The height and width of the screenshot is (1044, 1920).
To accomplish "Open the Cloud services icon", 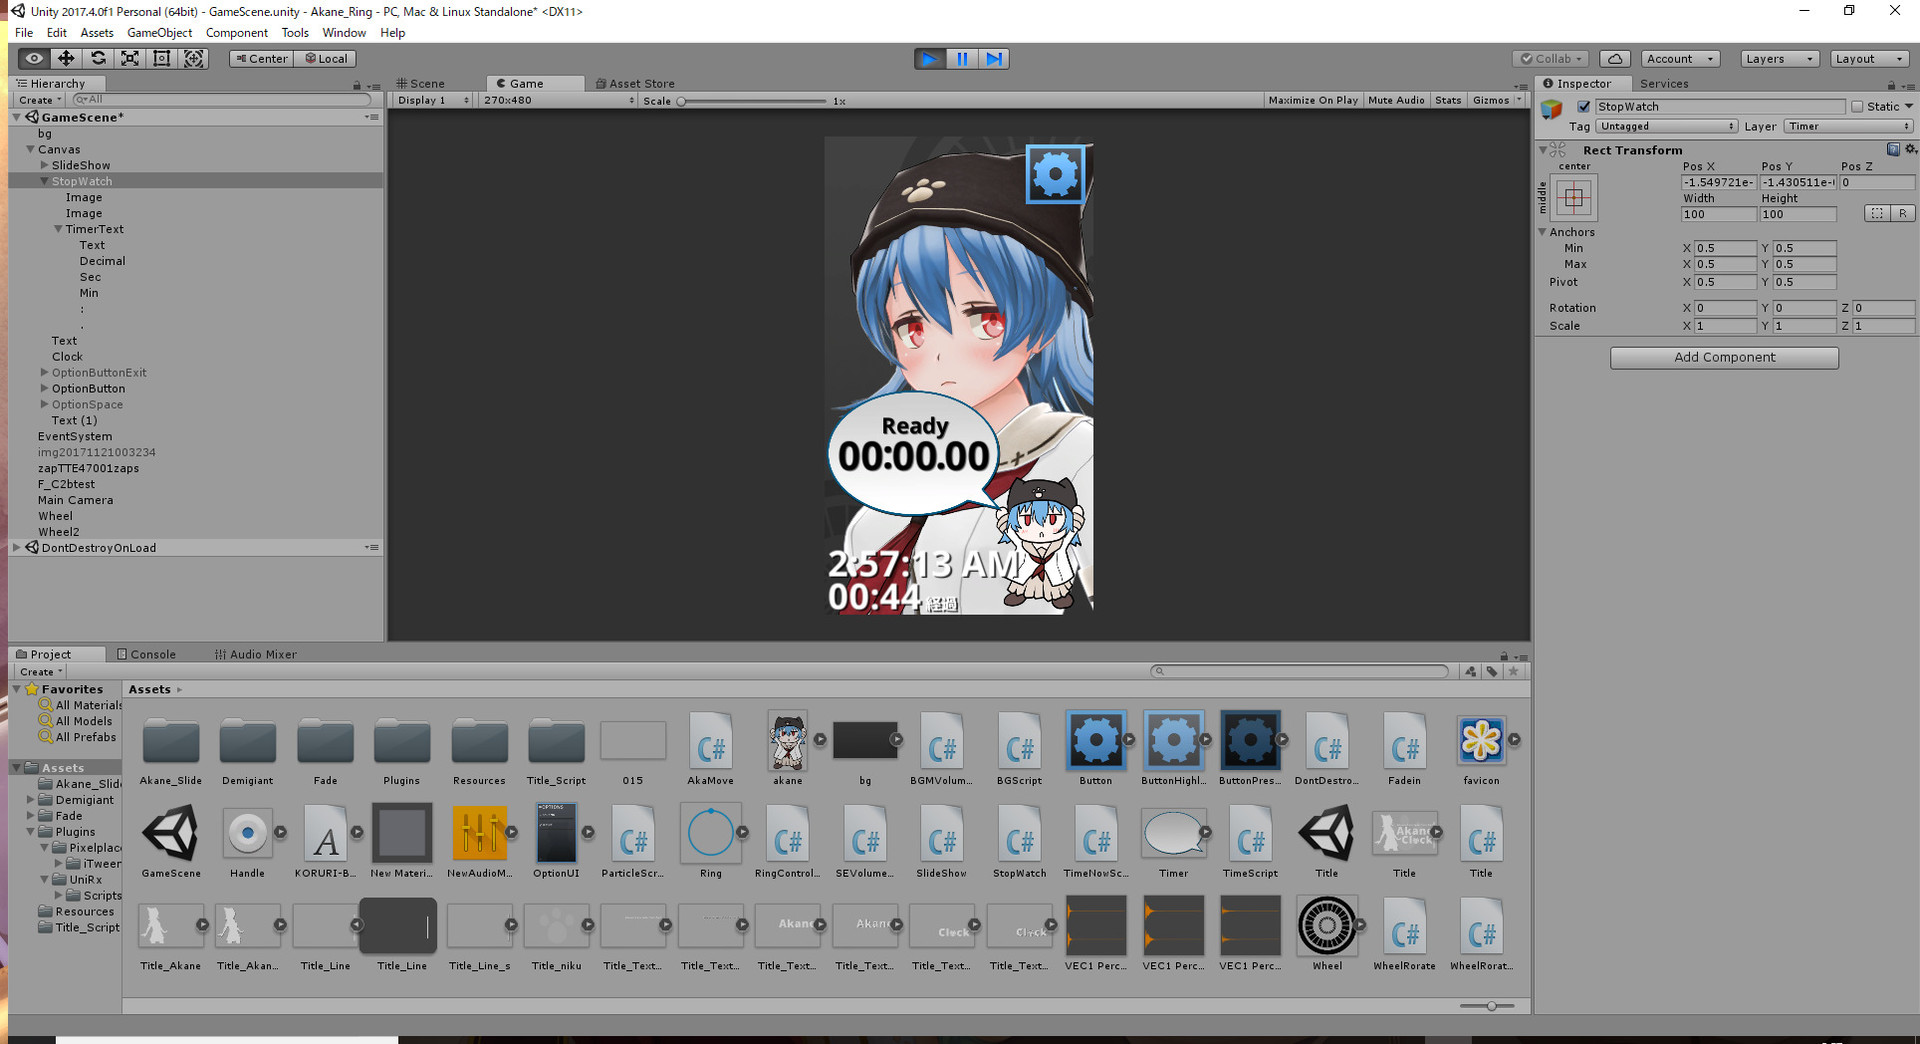I will pyautogui.click(x=1614, y=59).
